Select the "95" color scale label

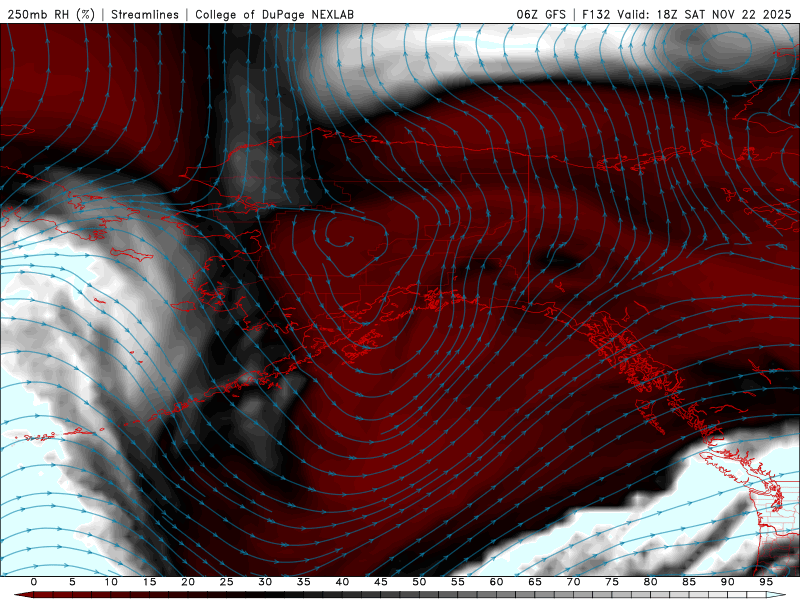766,582
